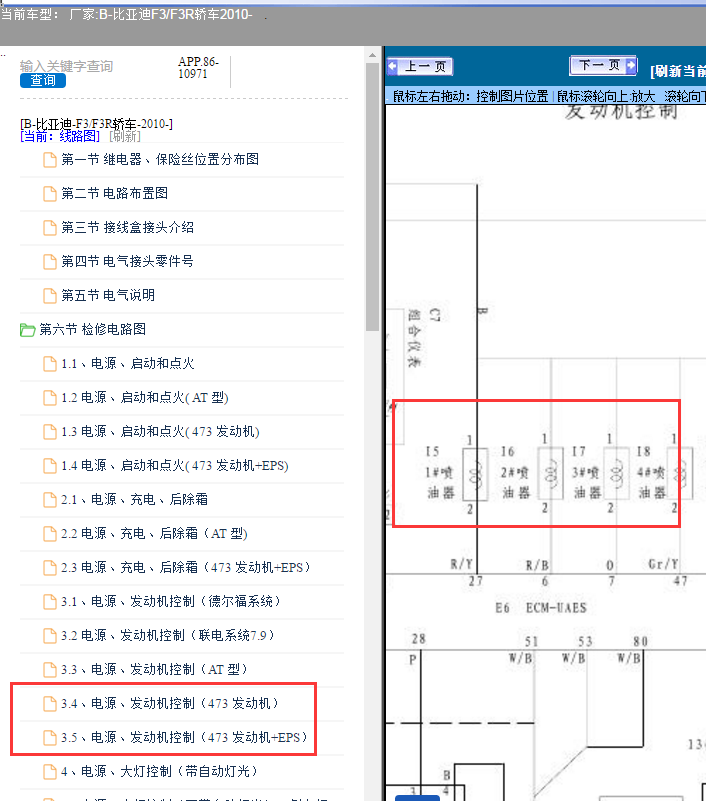Select 3.5、电源、发动机控制（473 发动机+EPS）
This screenshot has height=801, width=706.
tap(184, 738)
